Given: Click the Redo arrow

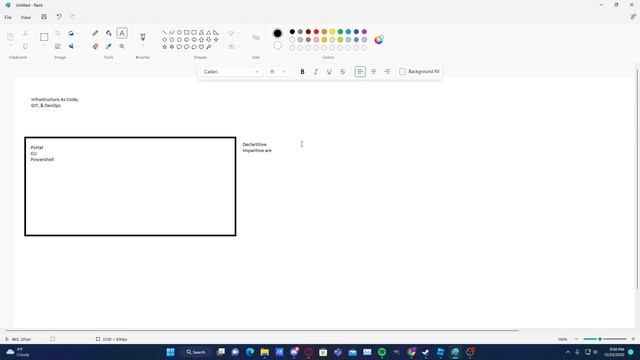Looking at the screenshot, I should point(73,17).
